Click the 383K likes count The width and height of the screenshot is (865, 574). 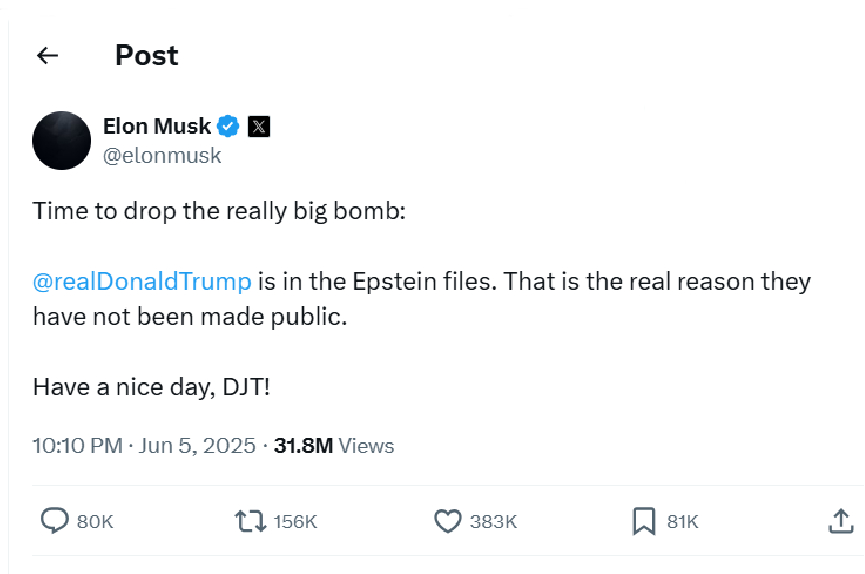pos(493,522)
